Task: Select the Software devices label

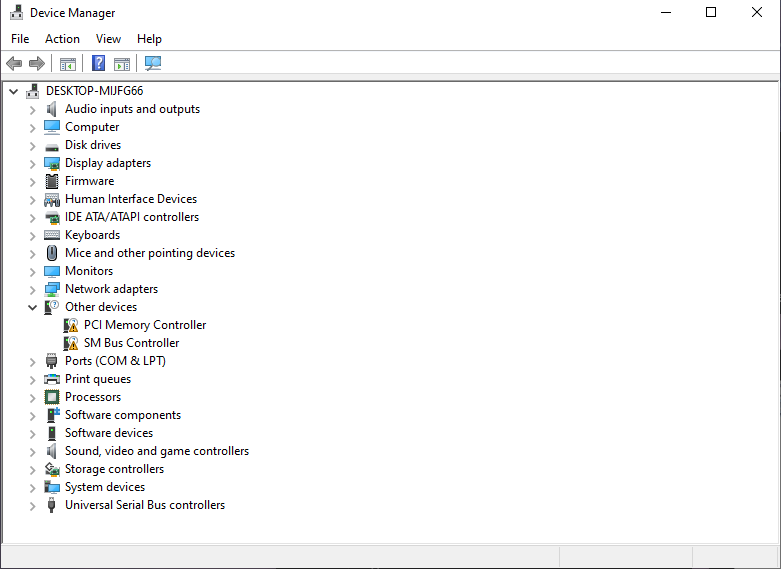Action: [x=109, y=433]
